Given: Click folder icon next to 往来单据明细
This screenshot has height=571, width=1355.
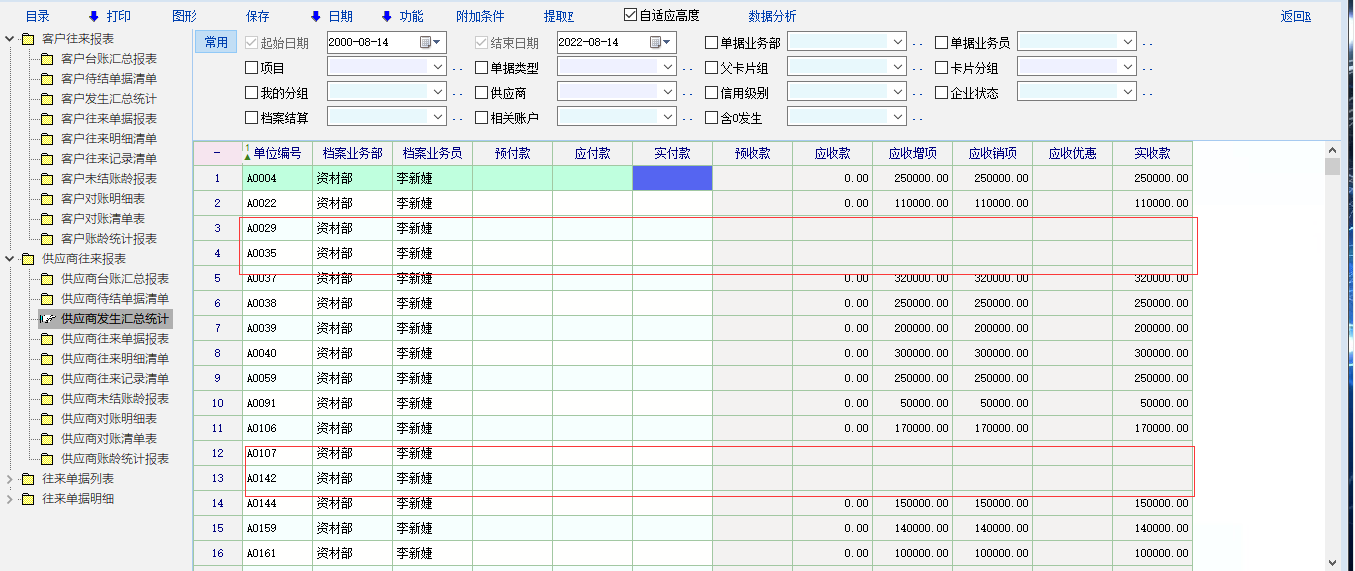Looking at the screenshot, I should 27,499.
